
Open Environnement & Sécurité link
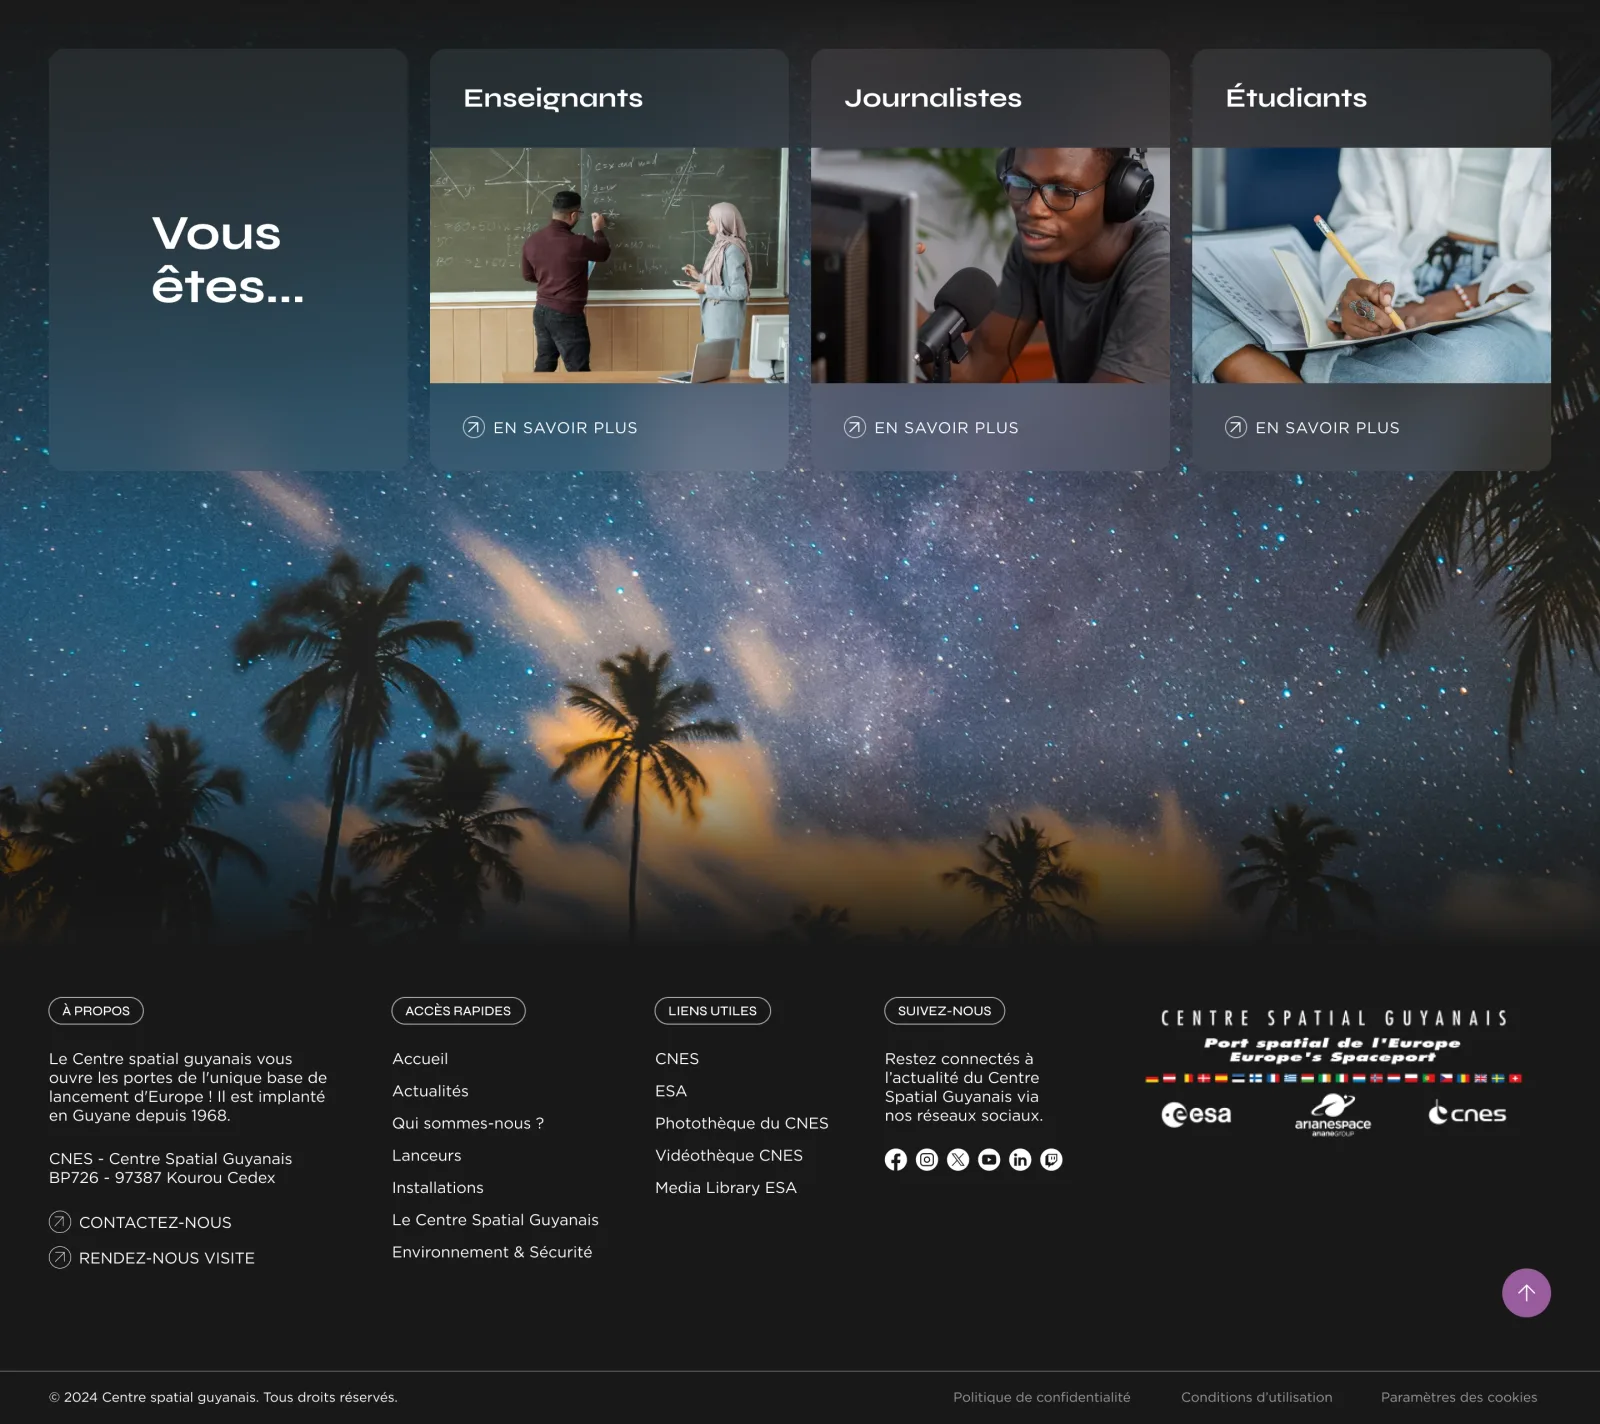pos(492,1252)
